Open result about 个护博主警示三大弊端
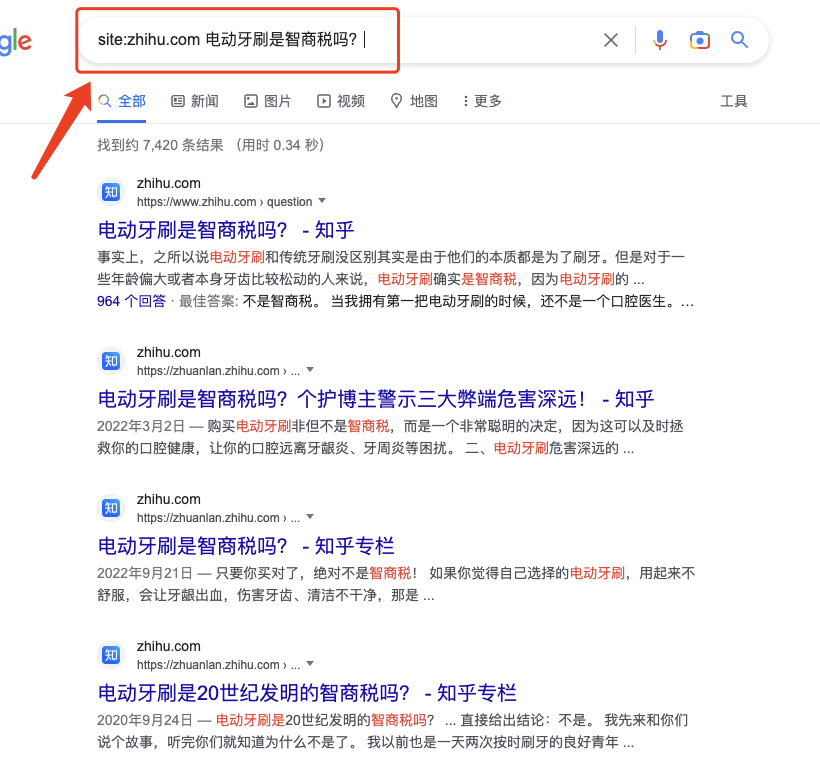This screenshot has width=820, height=784. [x=375, y=399]
